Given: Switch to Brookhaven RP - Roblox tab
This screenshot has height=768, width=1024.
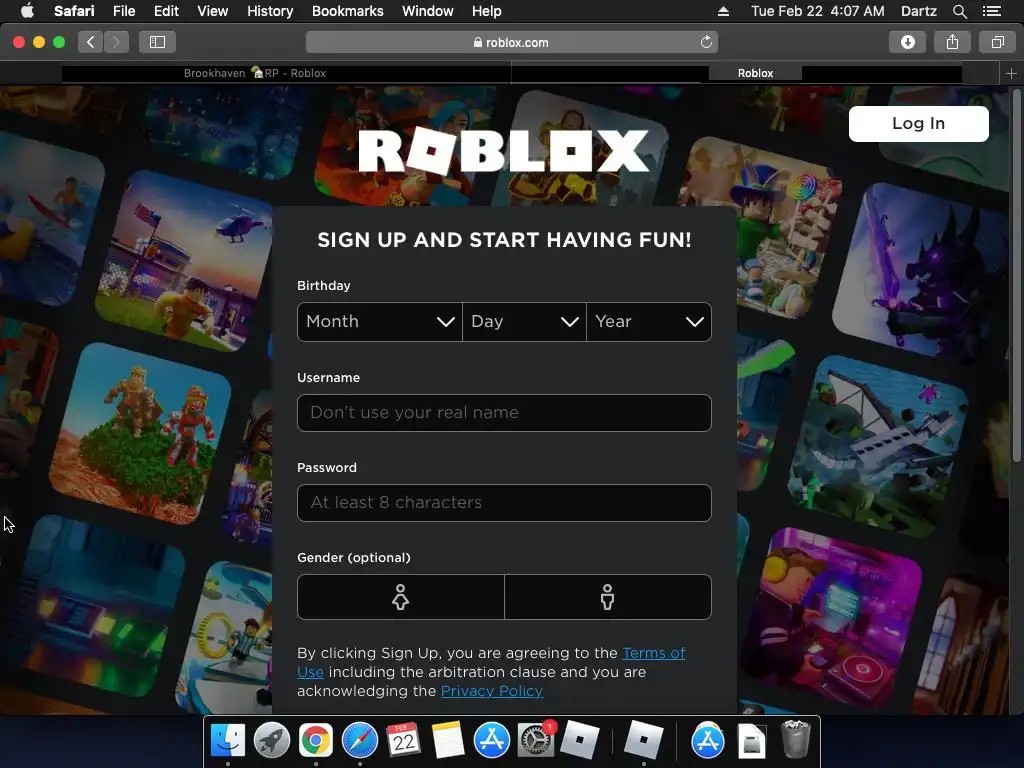Looking at the screenshot, I should point(255,73).
